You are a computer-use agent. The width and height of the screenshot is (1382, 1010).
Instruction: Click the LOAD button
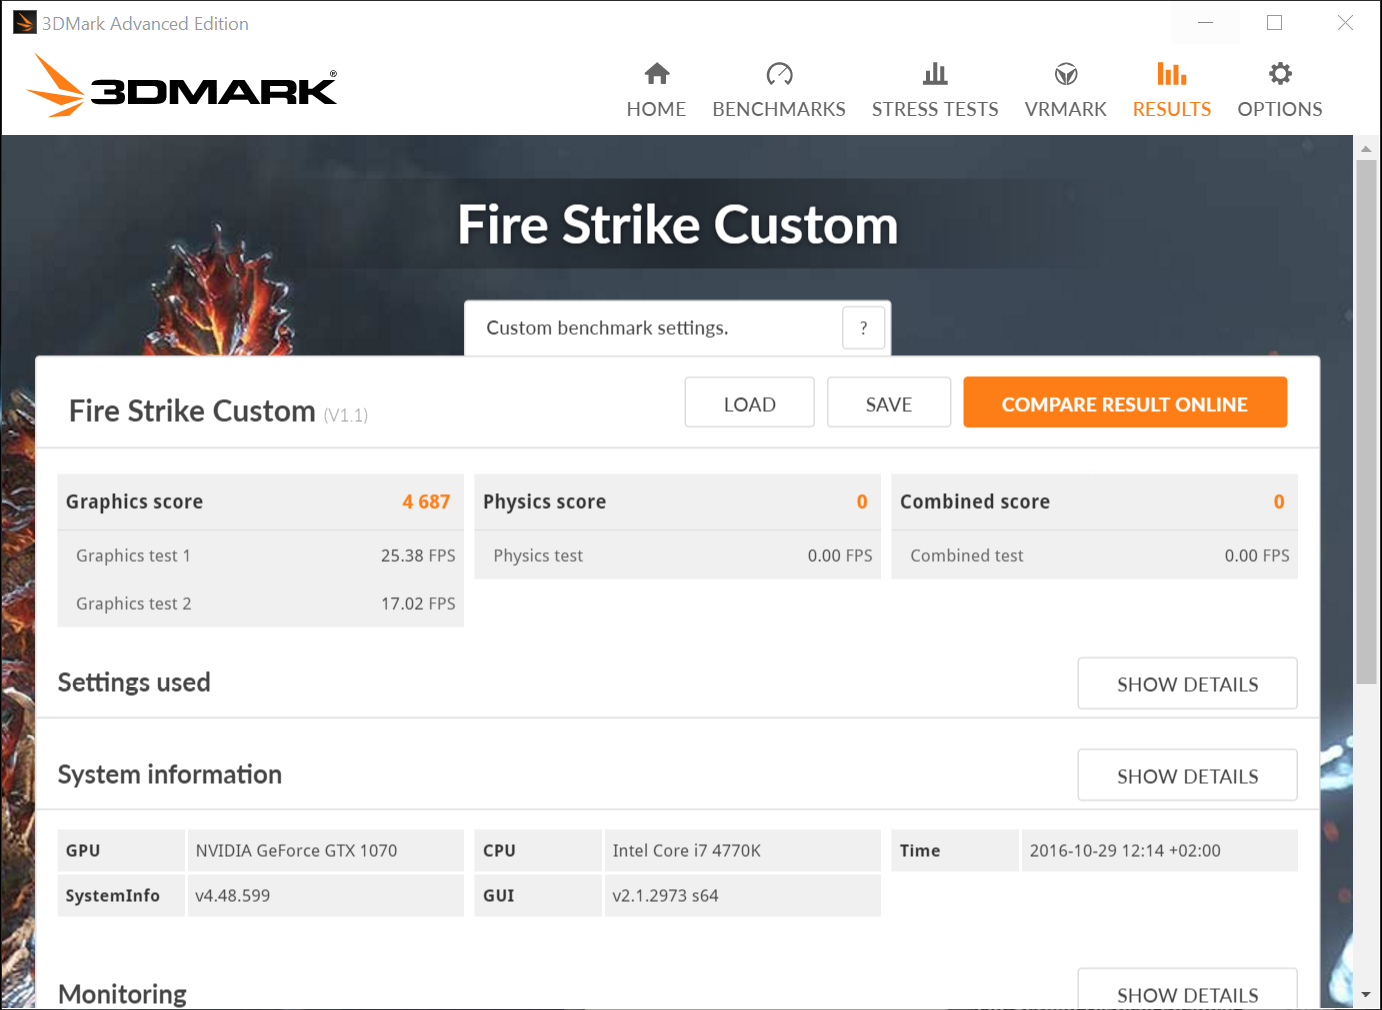coord(750,402)
